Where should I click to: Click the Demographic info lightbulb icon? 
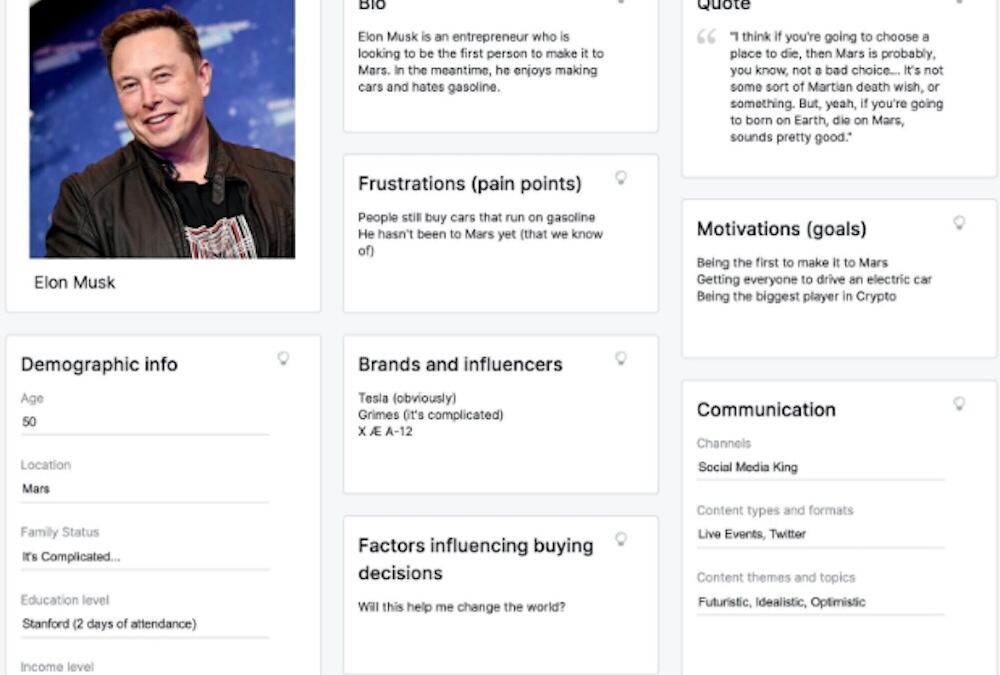point(283,358)
